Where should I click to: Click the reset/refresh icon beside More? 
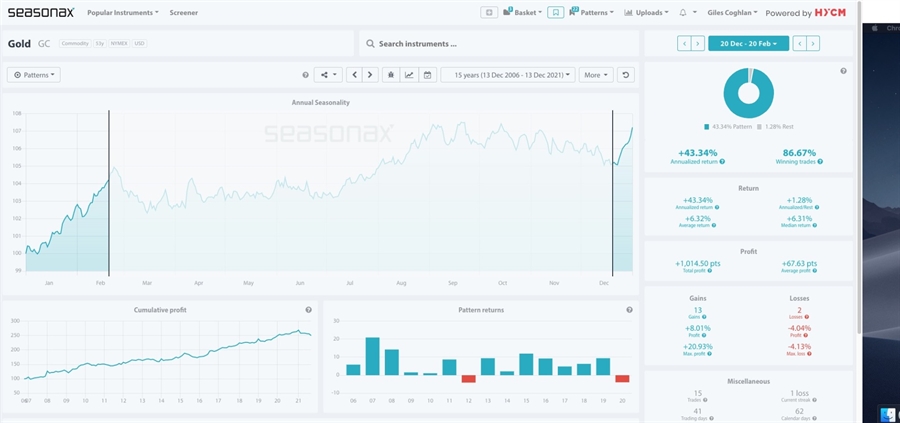coord(626,75)
